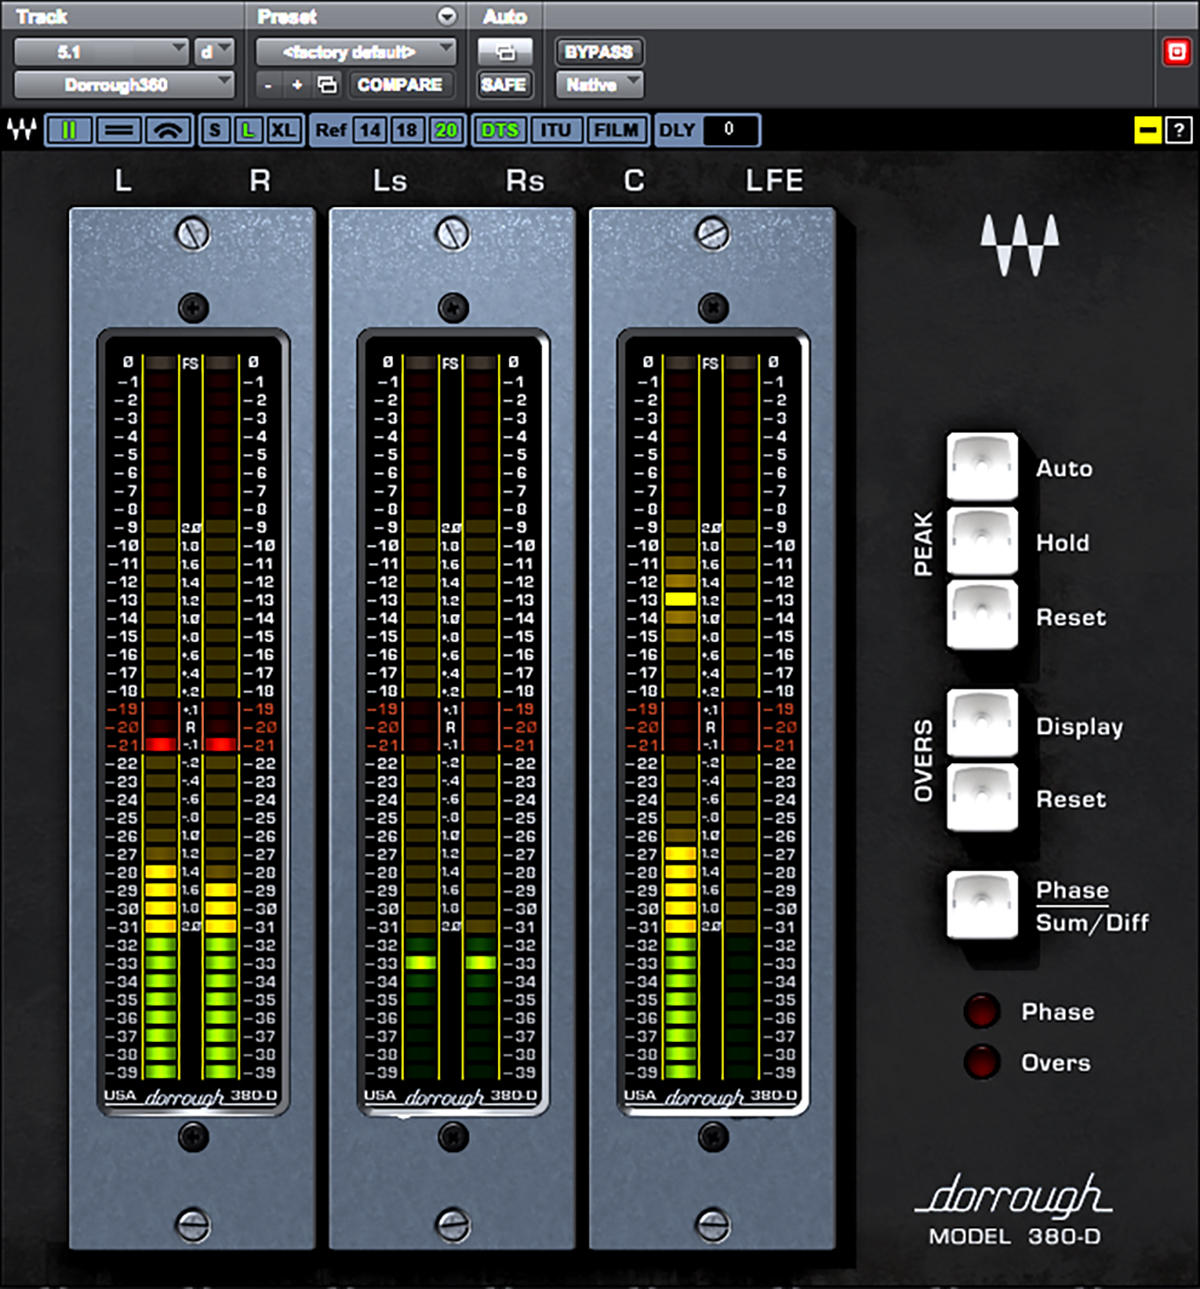Click the COMPARE button
Screen dimensions: 1200x1289
400,85
